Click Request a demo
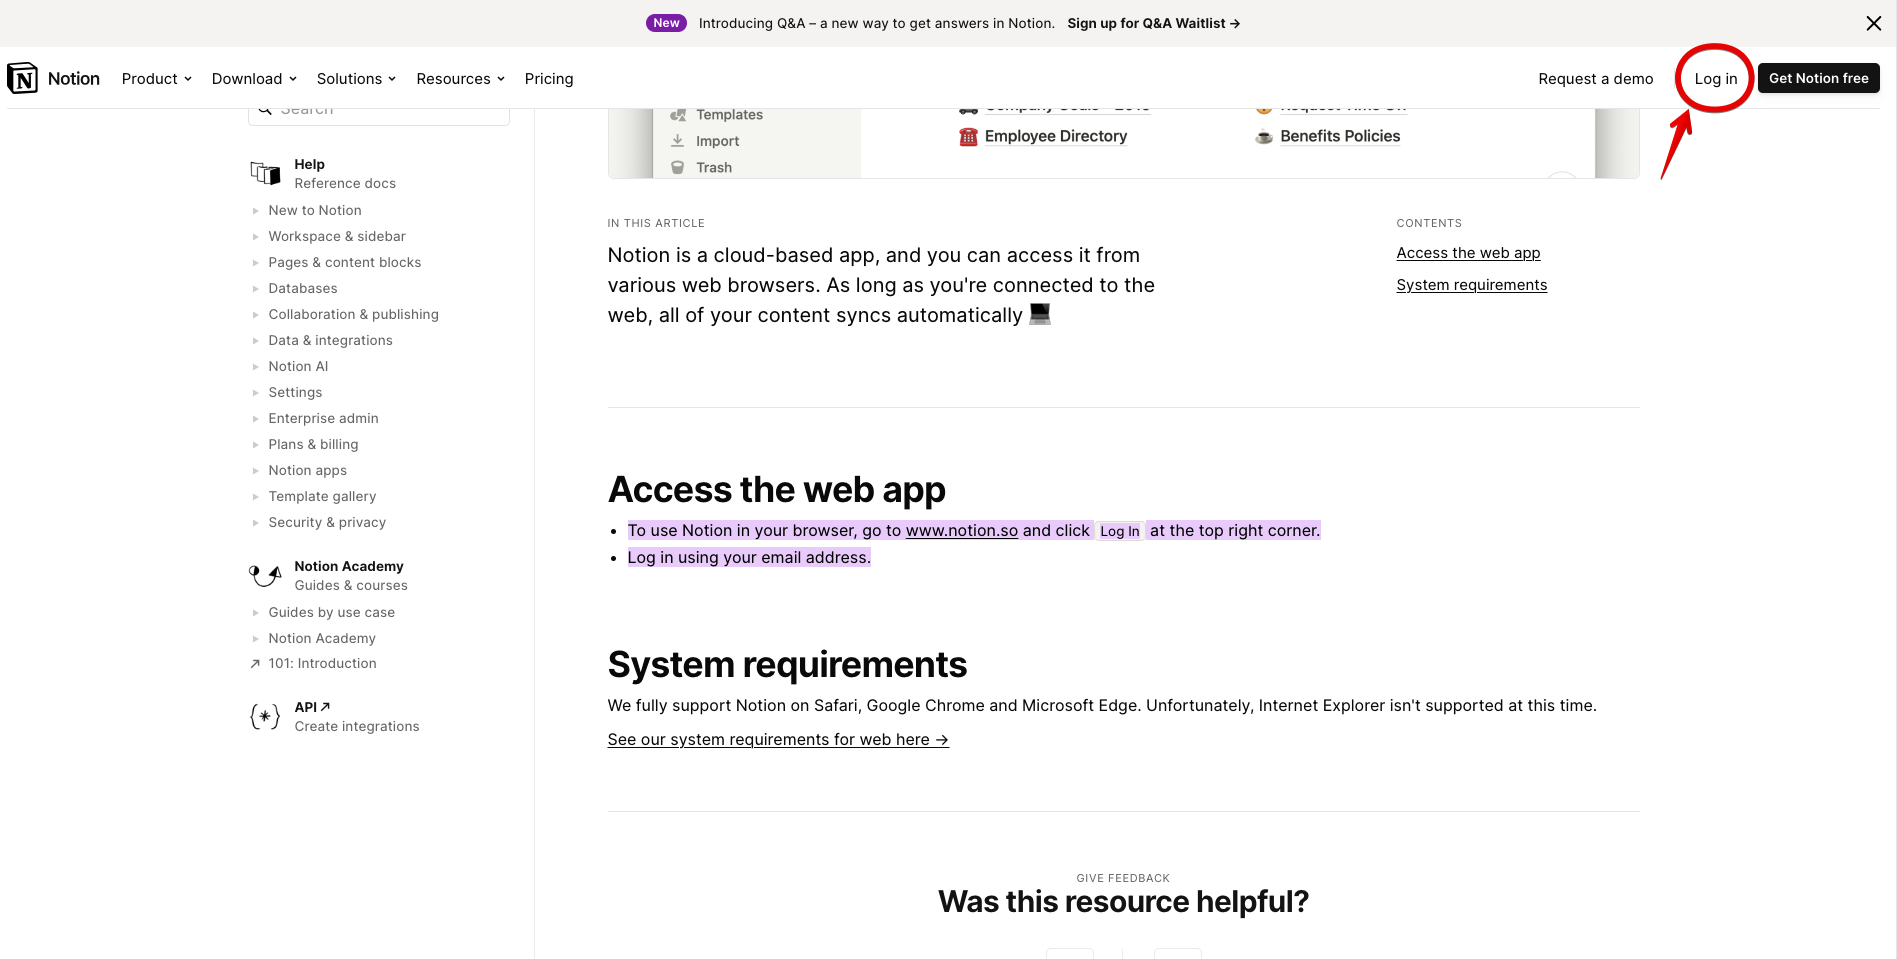The image size is (1897, 959). pyautogui.click(x=1596, y=79)
